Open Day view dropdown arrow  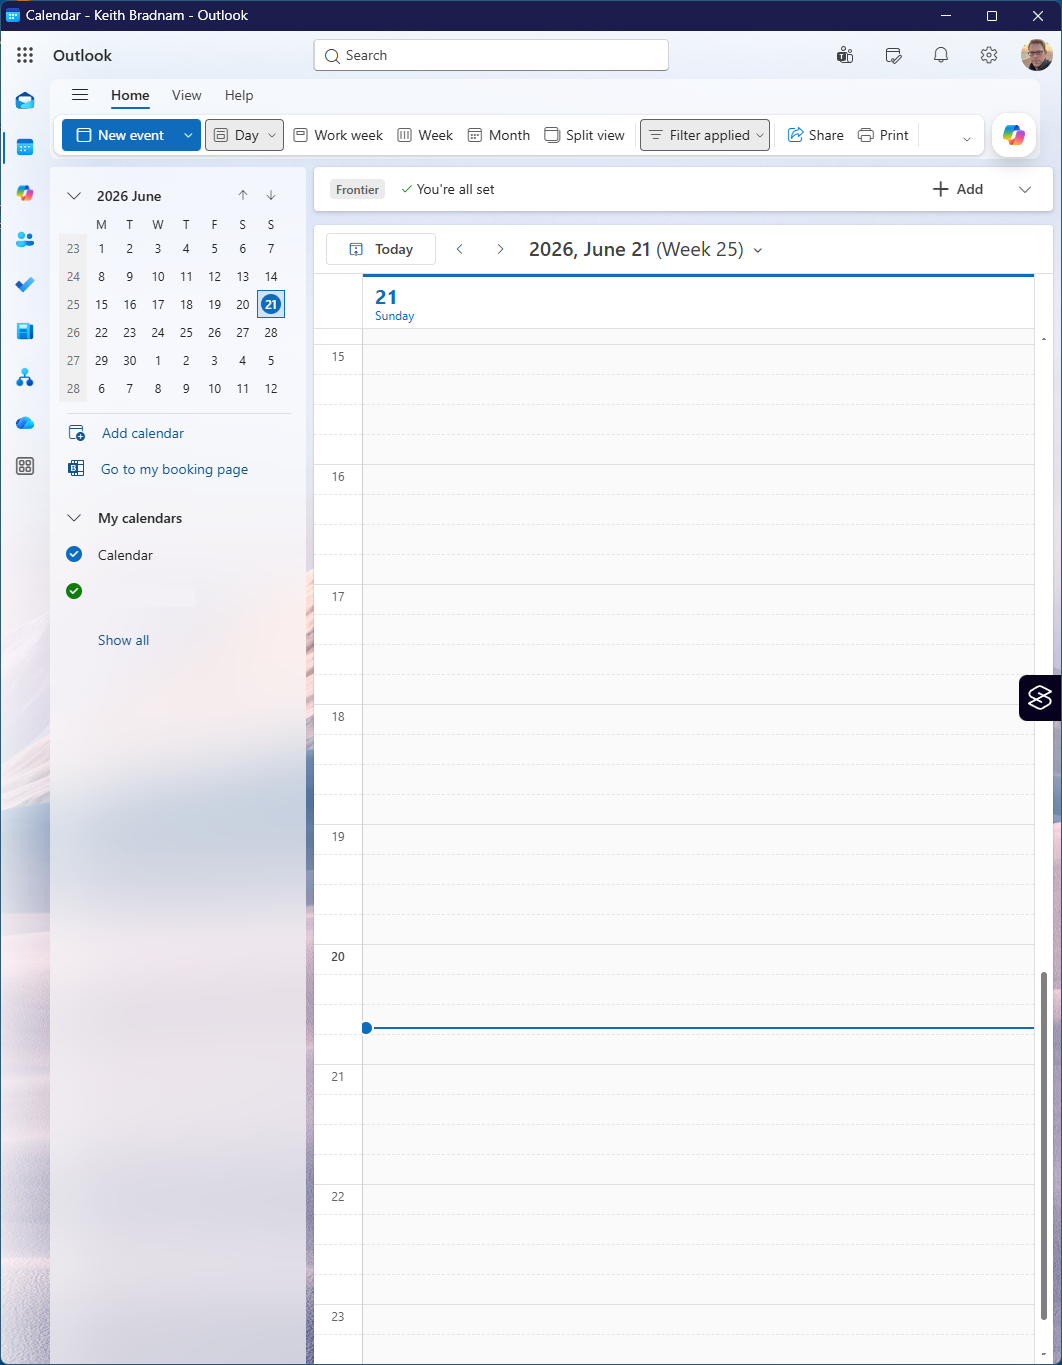coord(272,135)
